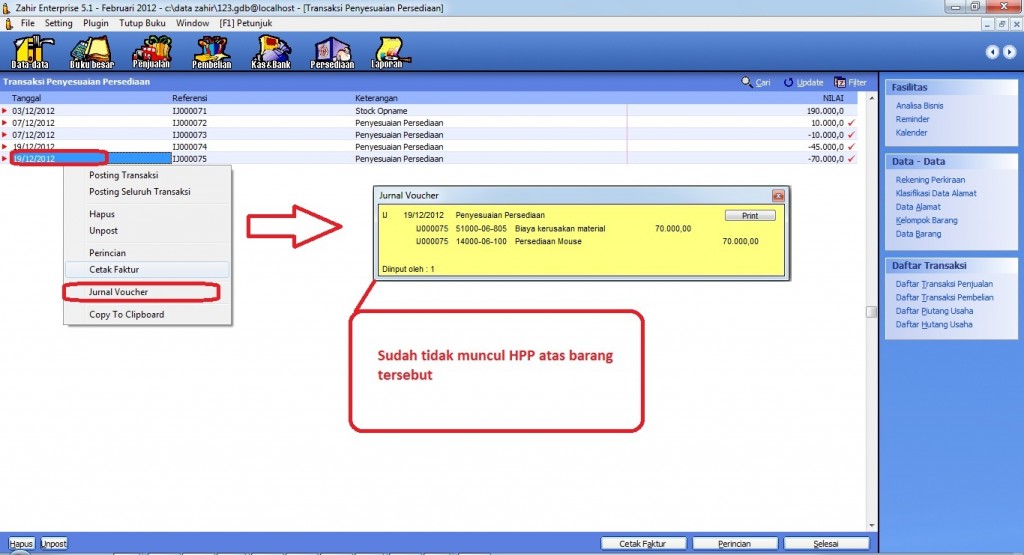Open the Pembelian module icon

(x=211, y=52)
